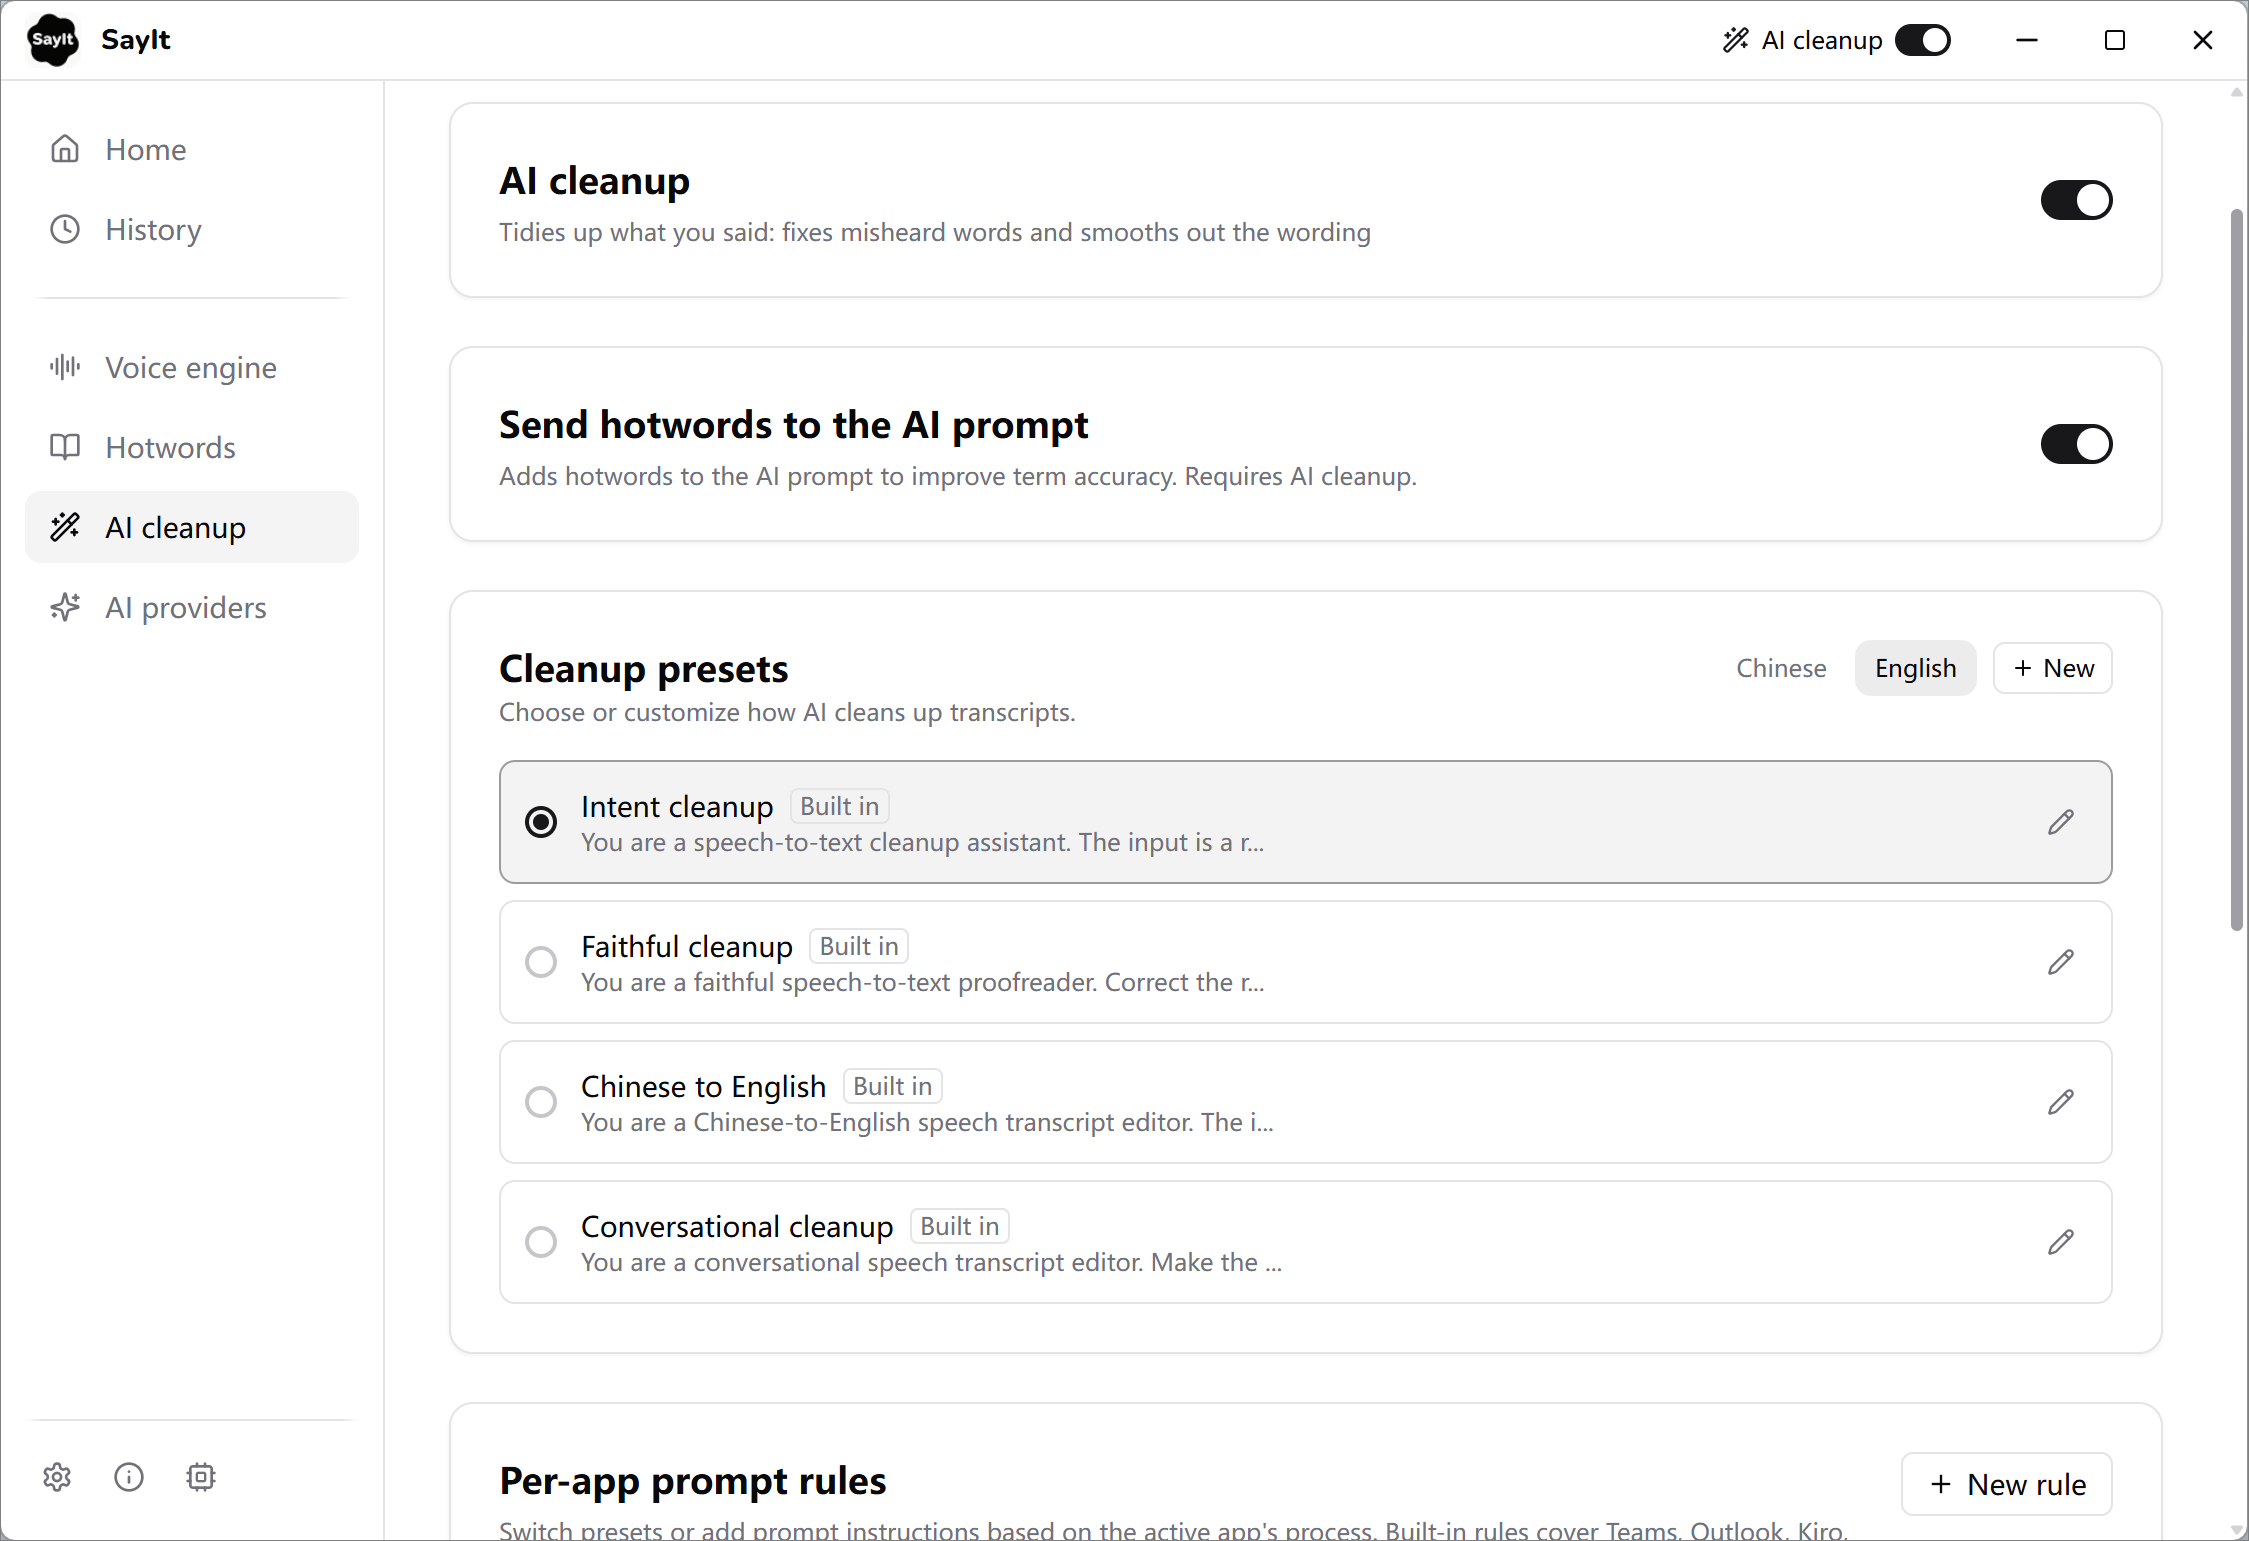Select the Conversational cleanup radio button

click(x=541, y=1242)
